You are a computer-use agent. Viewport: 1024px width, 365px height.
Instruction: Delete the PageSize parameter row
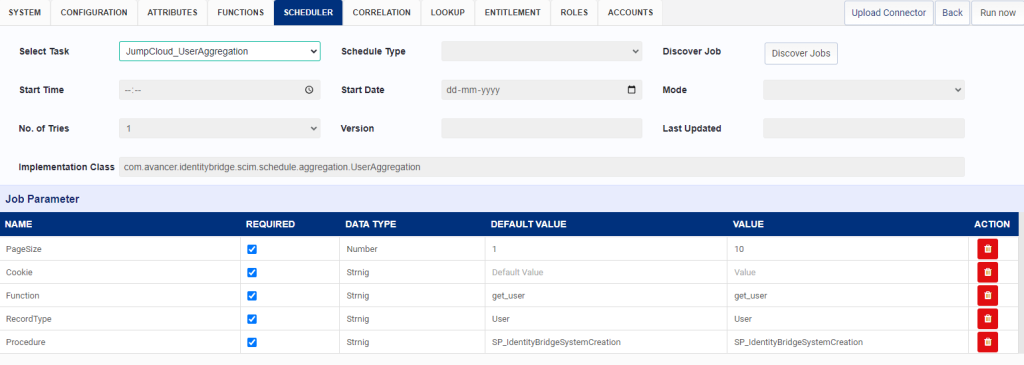(x=987, y=249)
